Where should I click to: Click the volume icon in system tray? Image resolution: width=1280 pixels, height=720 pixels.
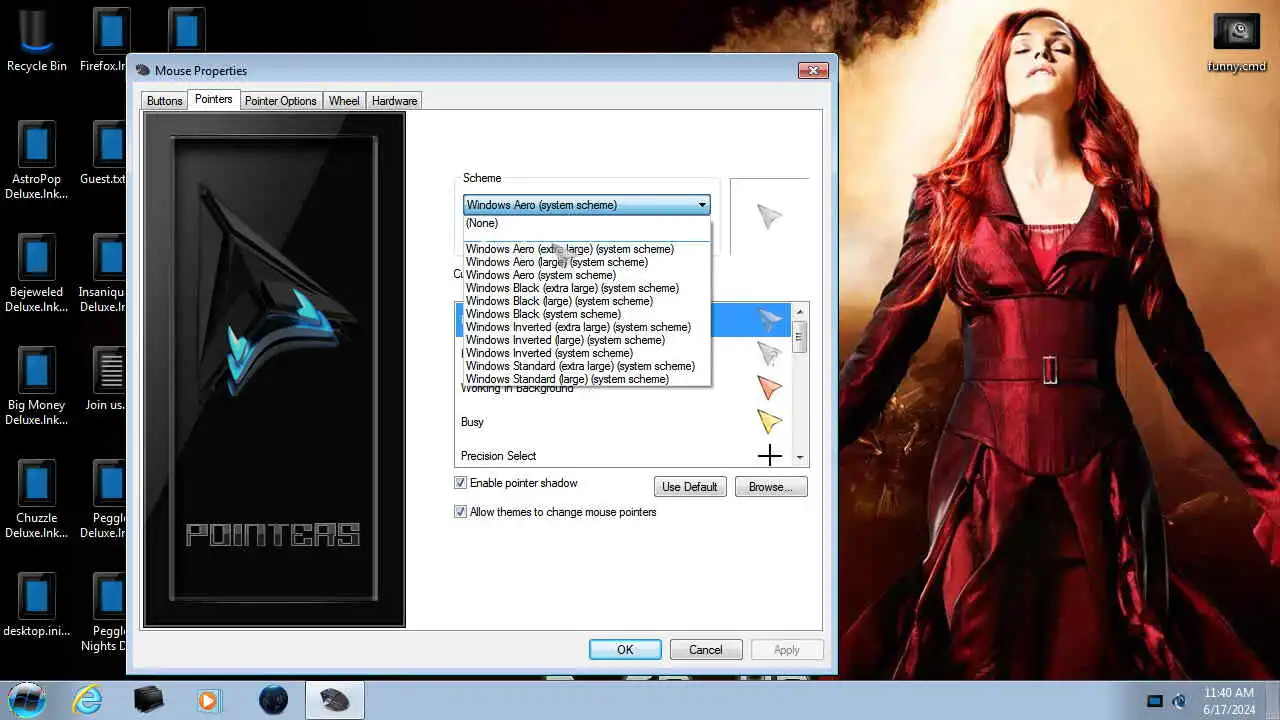(1179, 701)
